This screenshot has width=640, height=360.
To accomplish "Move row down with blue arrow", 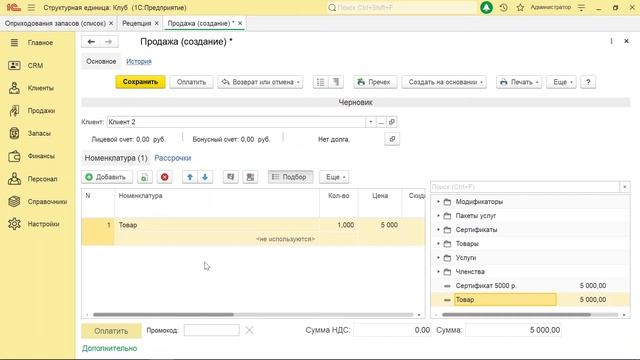I will pyautogui.click(x=205, y=177).
